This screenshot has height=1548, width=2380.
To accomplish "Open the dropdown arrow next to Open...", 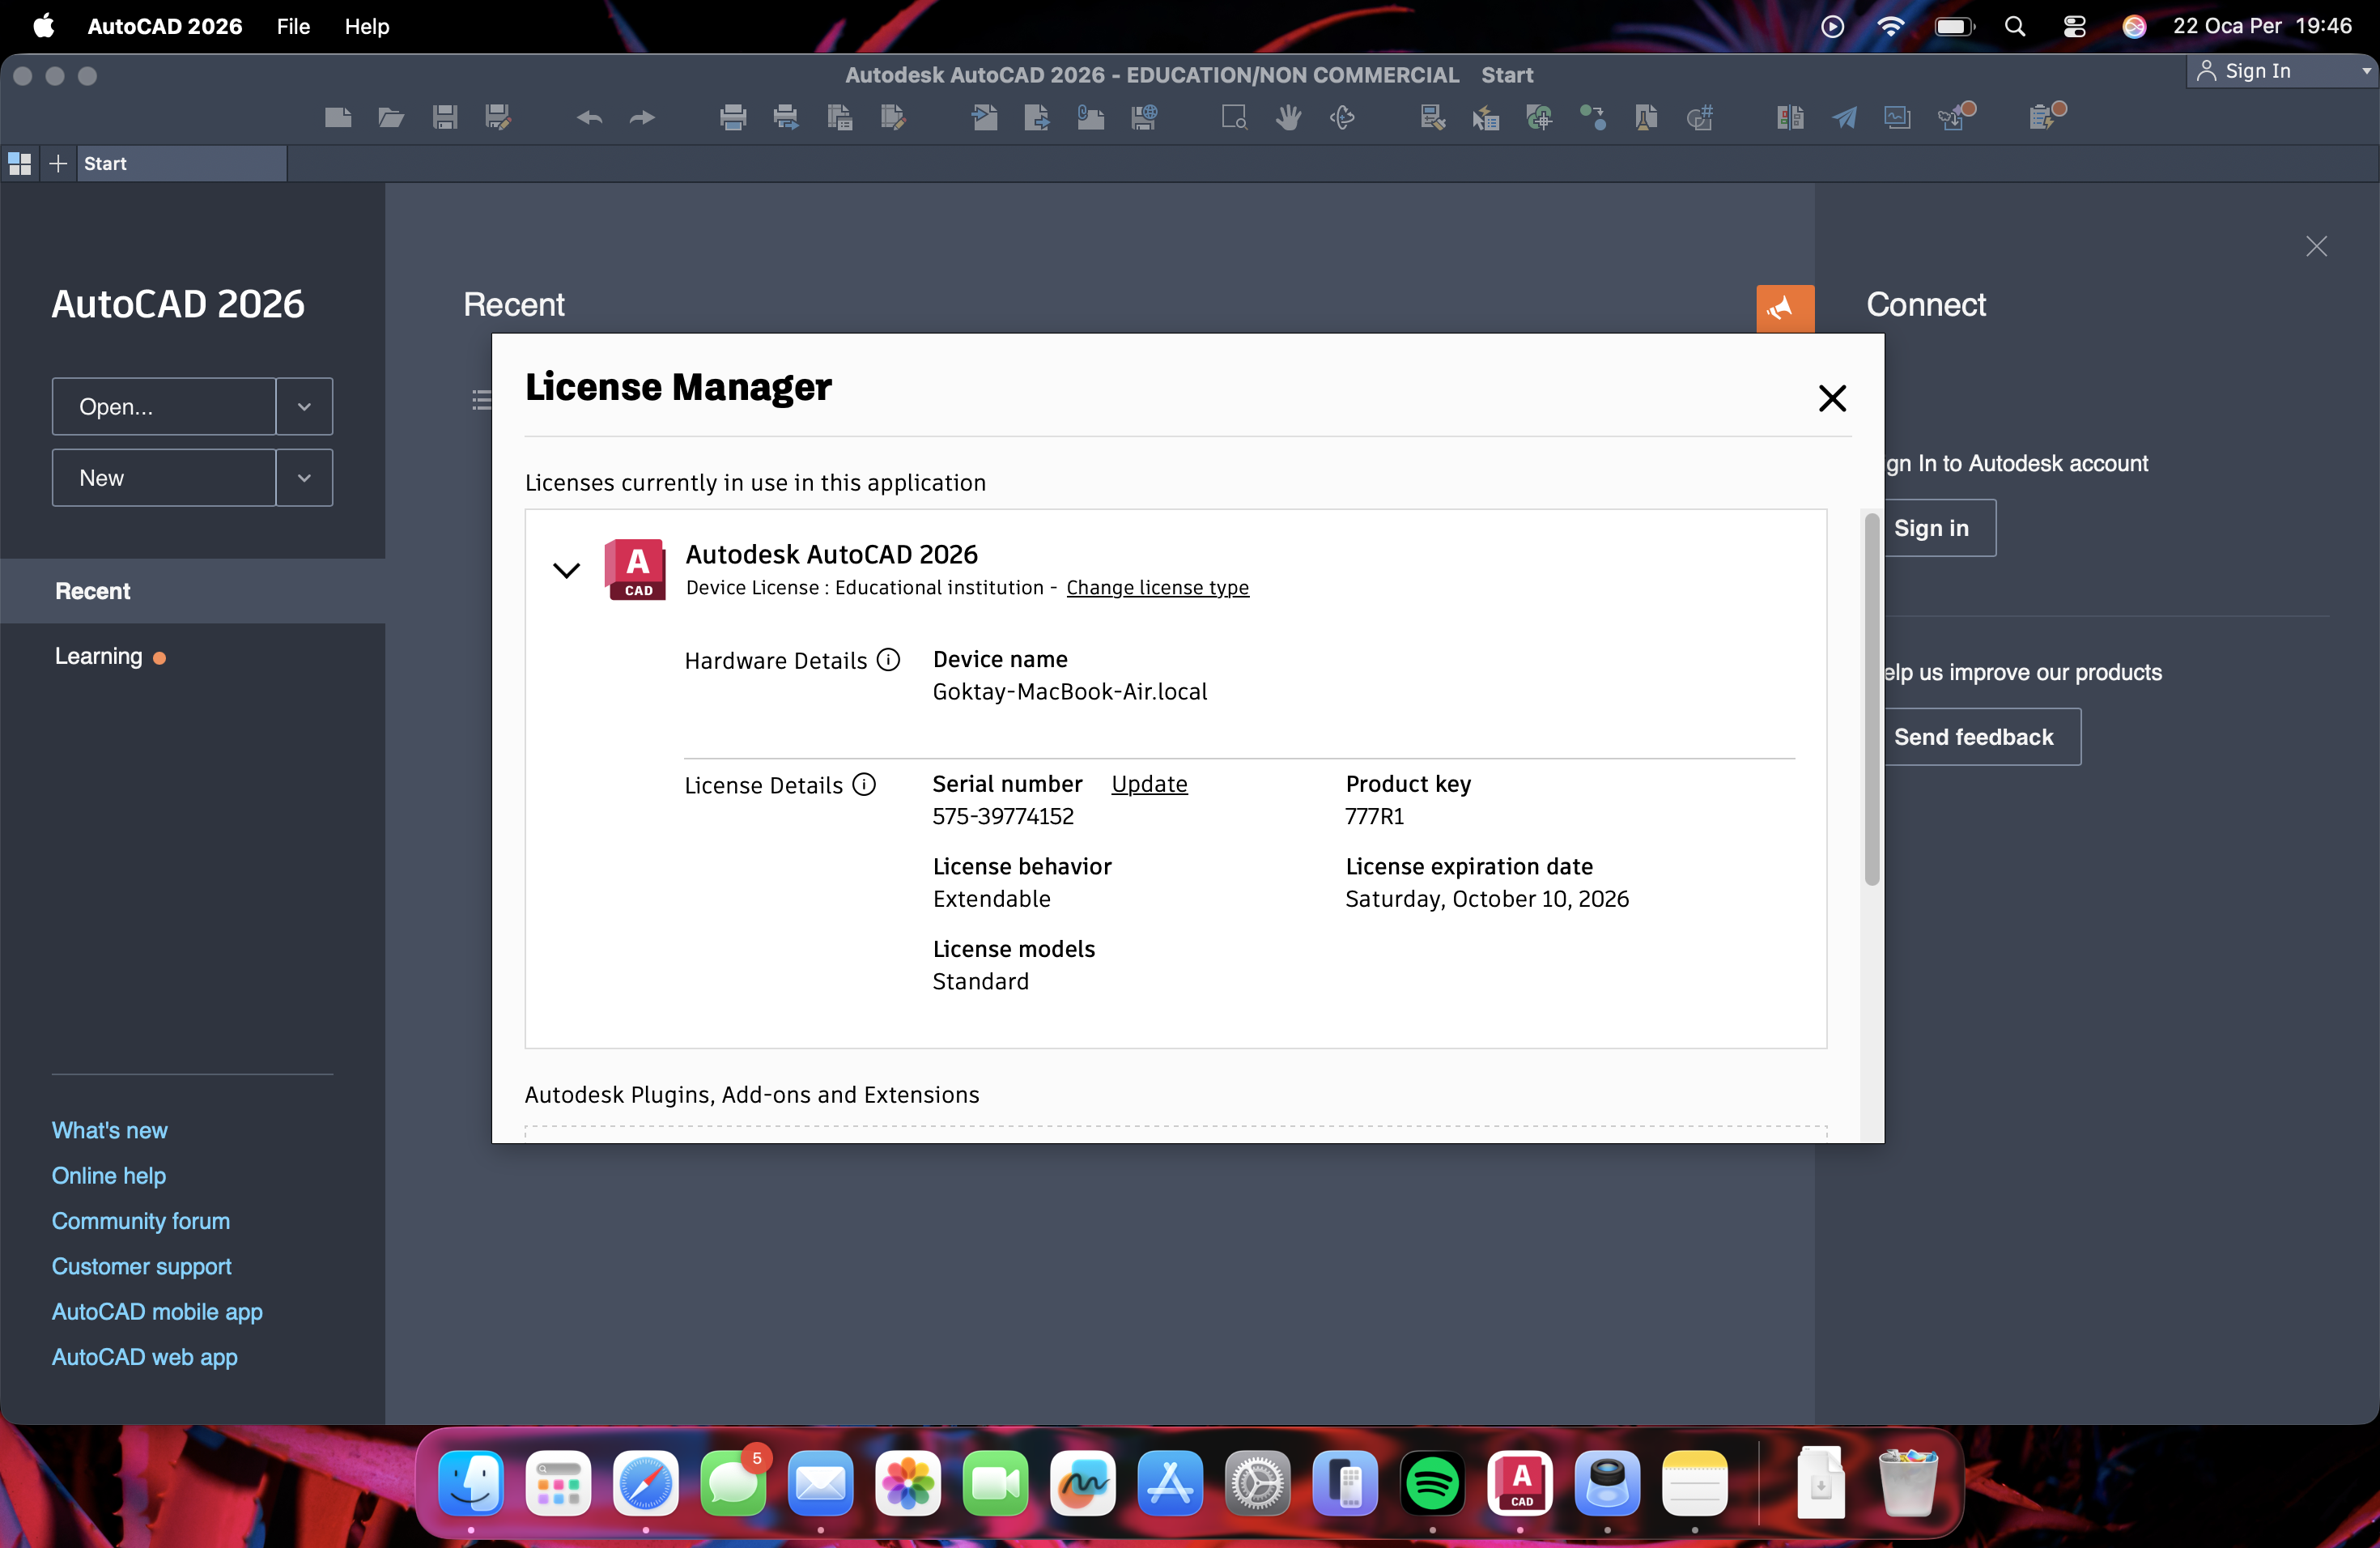I will pos(304,407).
